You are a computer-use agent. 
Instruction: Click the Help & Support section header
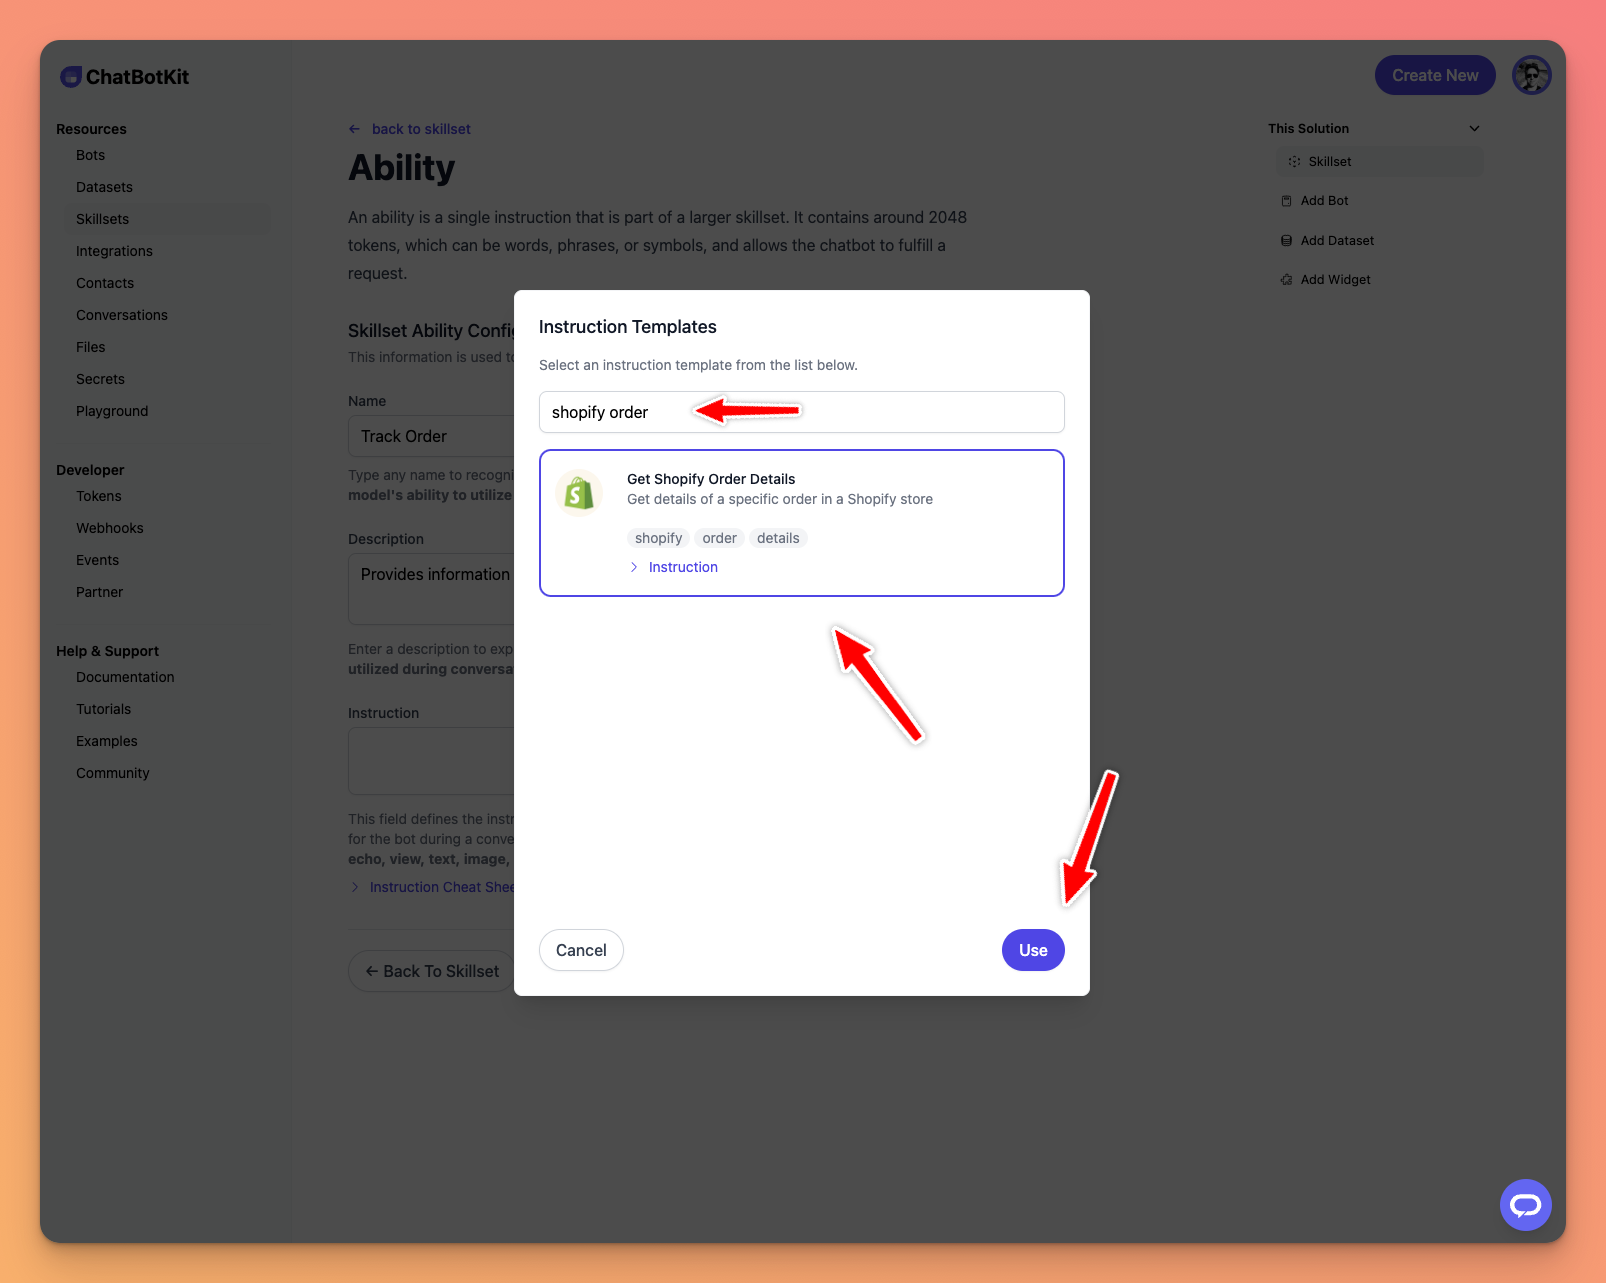pos(107,651)
